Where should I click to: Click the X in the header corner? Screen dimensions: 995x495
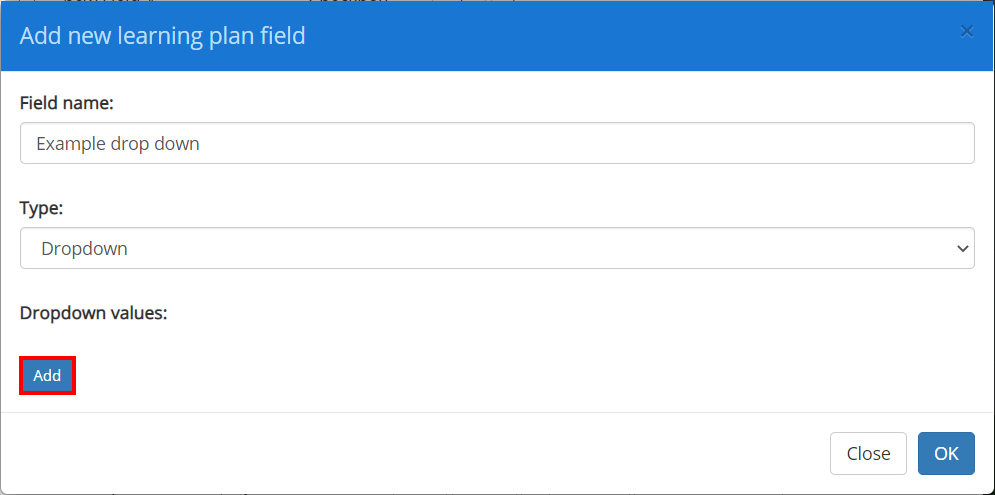pyautogui.click(x=966, y=32)
